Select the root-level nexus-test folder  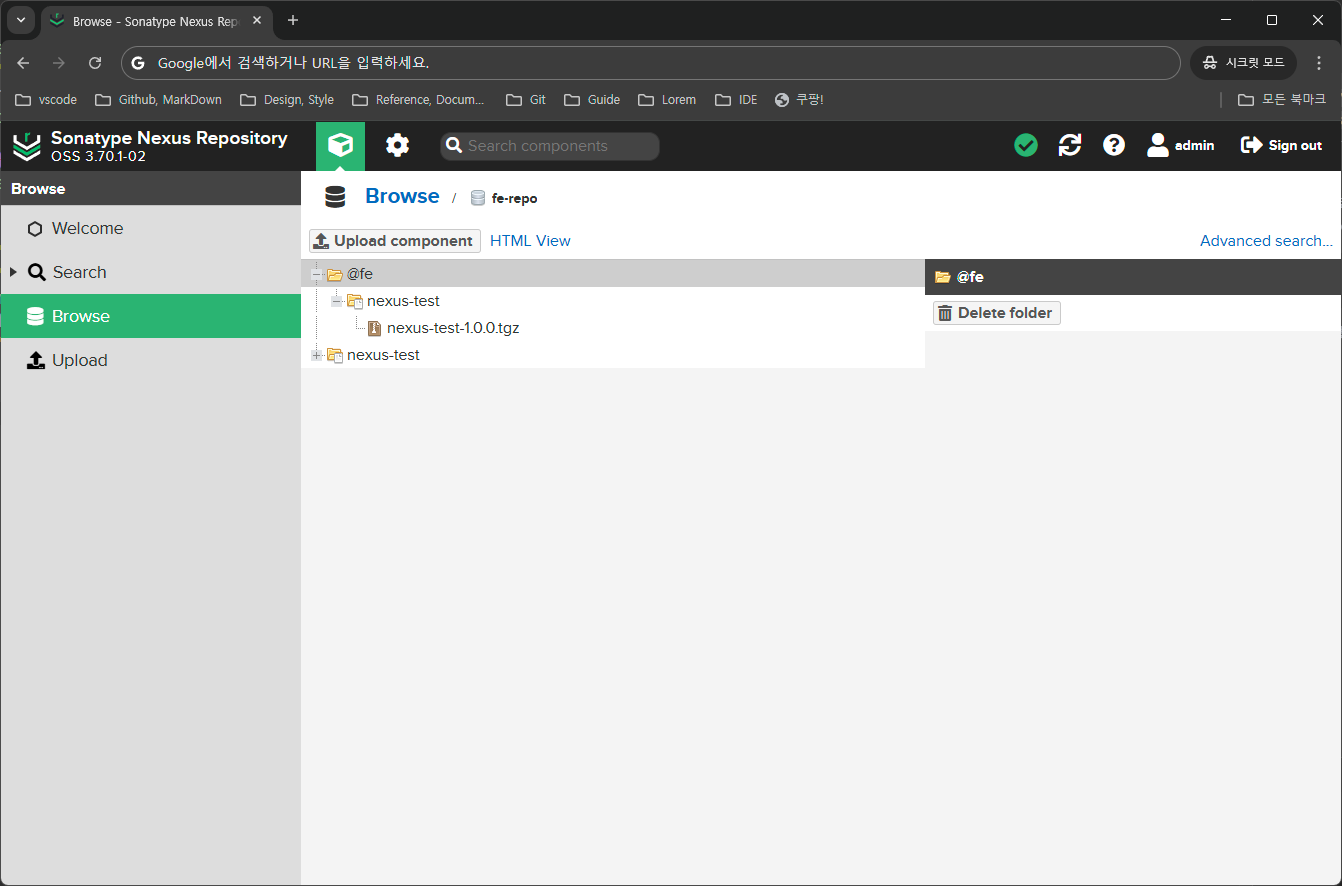[383, 355]
